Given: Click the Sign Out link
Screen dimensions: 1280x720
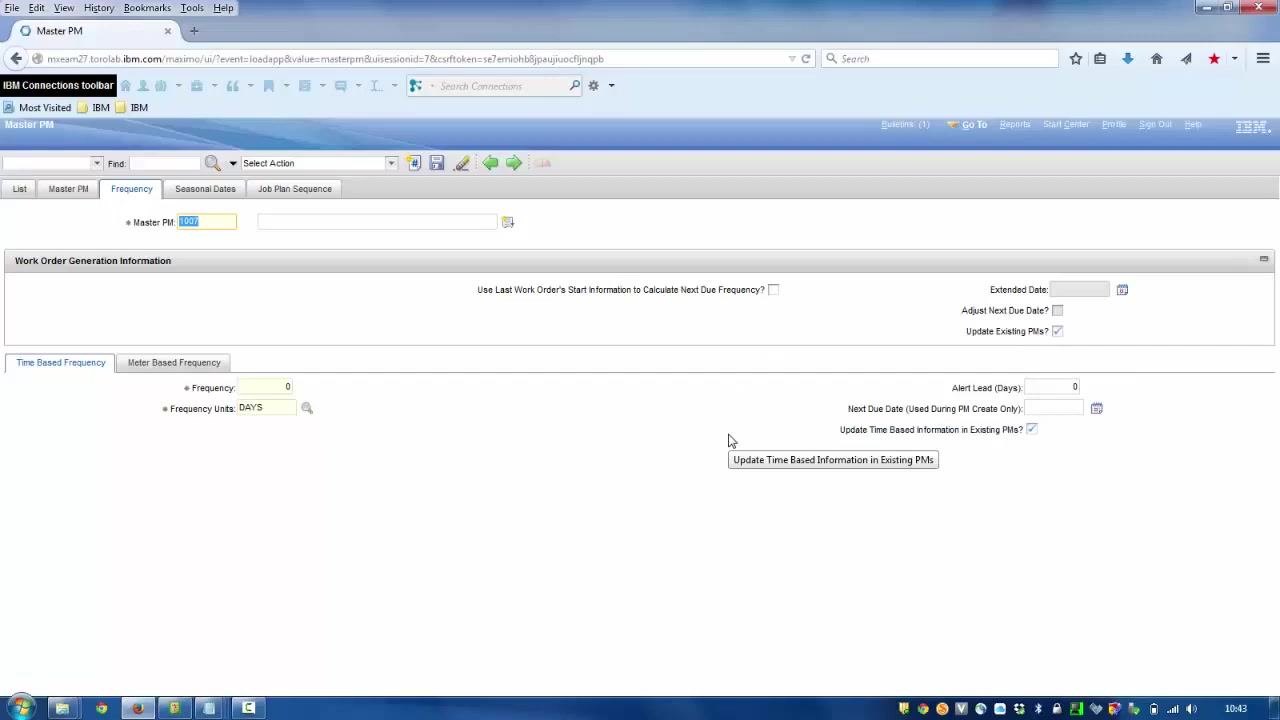Looking at the screenshot, I should pyautogui.click(x=1155, y=125).
